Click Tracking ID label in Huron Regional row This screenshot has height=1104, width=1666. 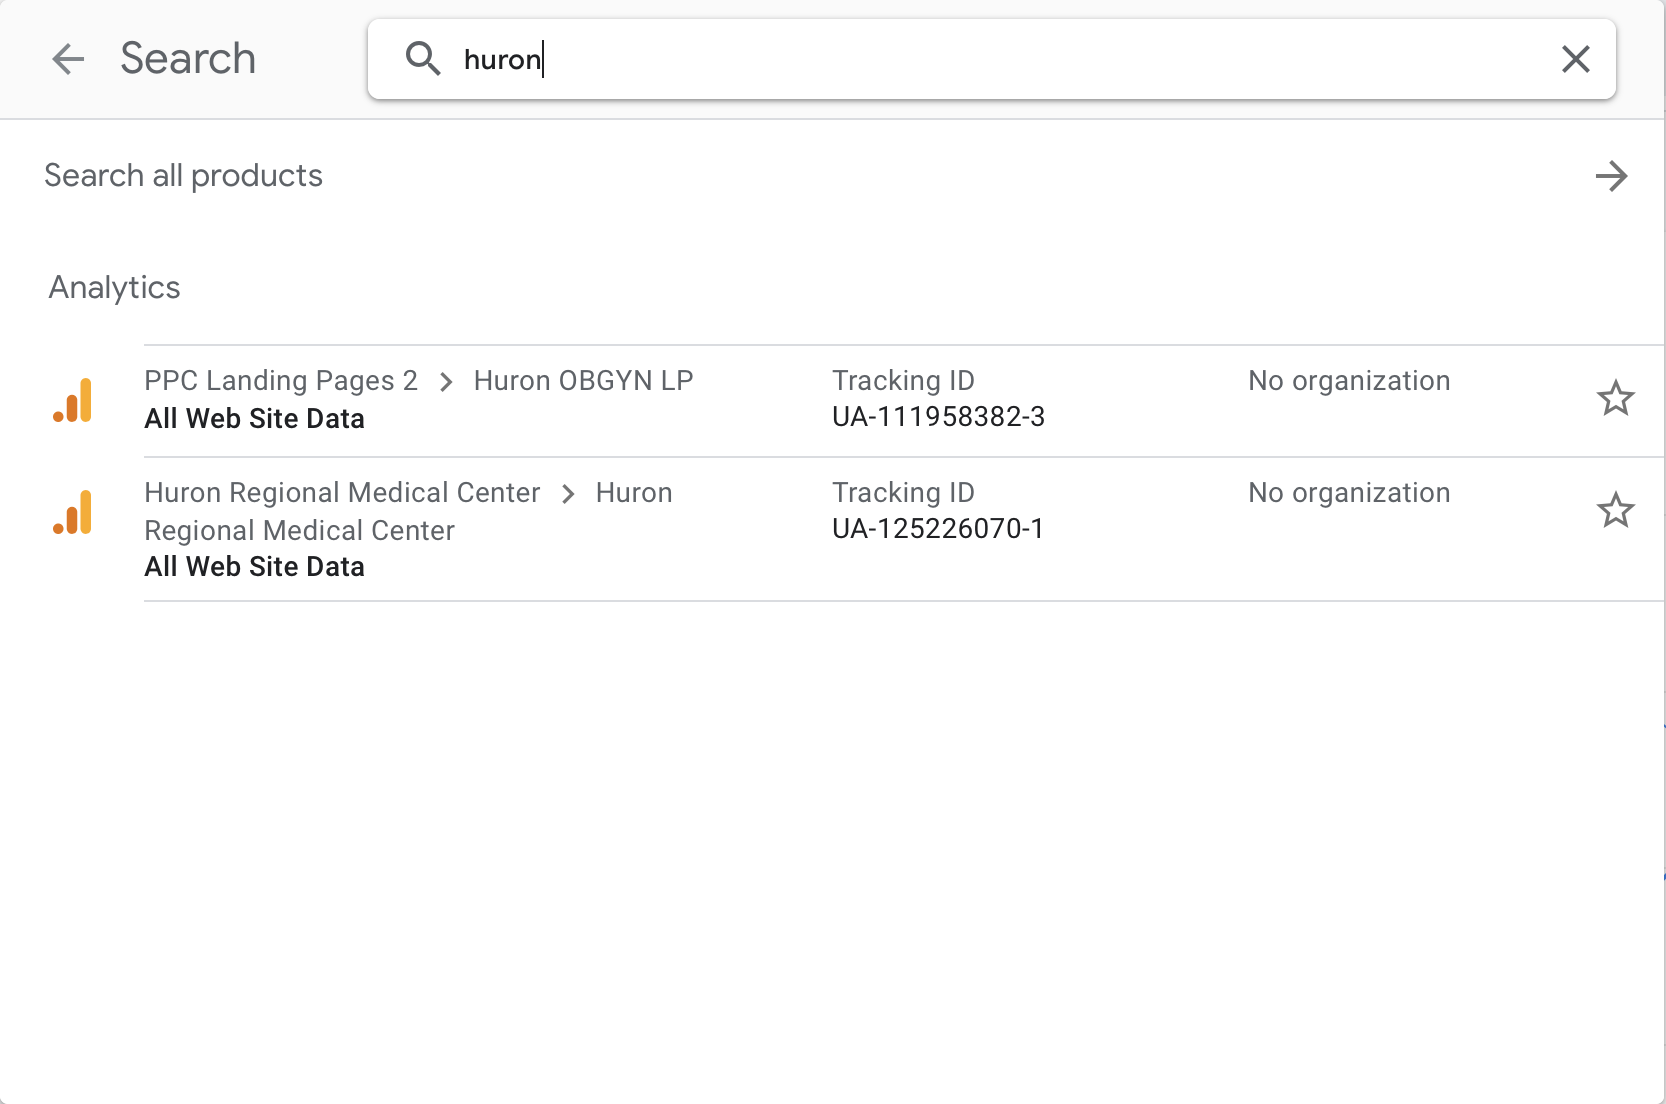[903, 493]
